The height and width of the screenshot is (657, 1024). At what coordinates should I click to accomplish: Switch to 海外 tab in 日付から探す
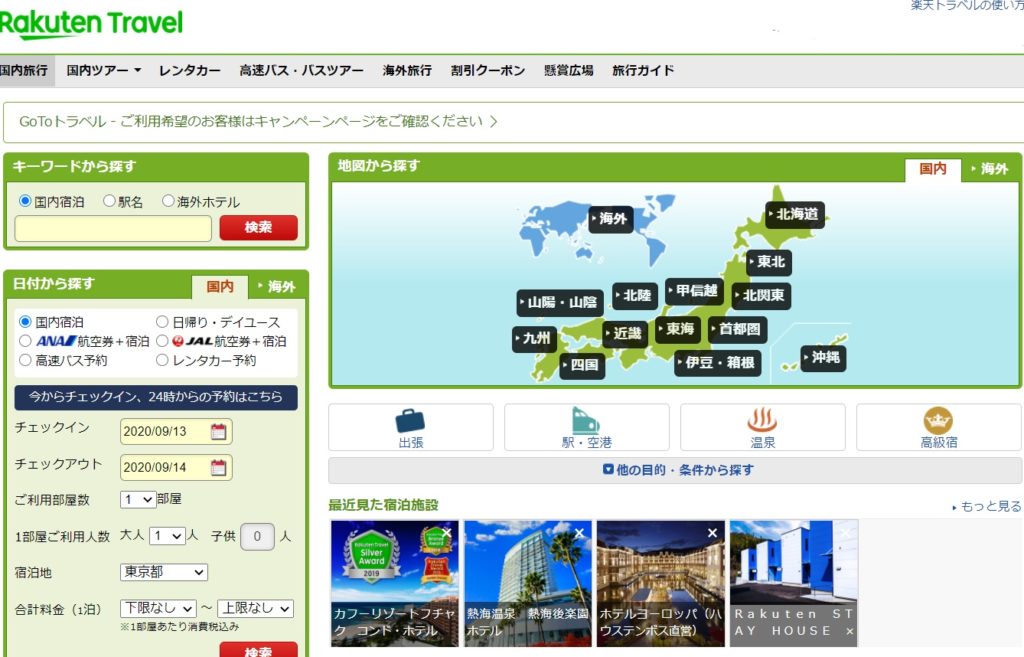pyautogui.click(x=277, y=286)
